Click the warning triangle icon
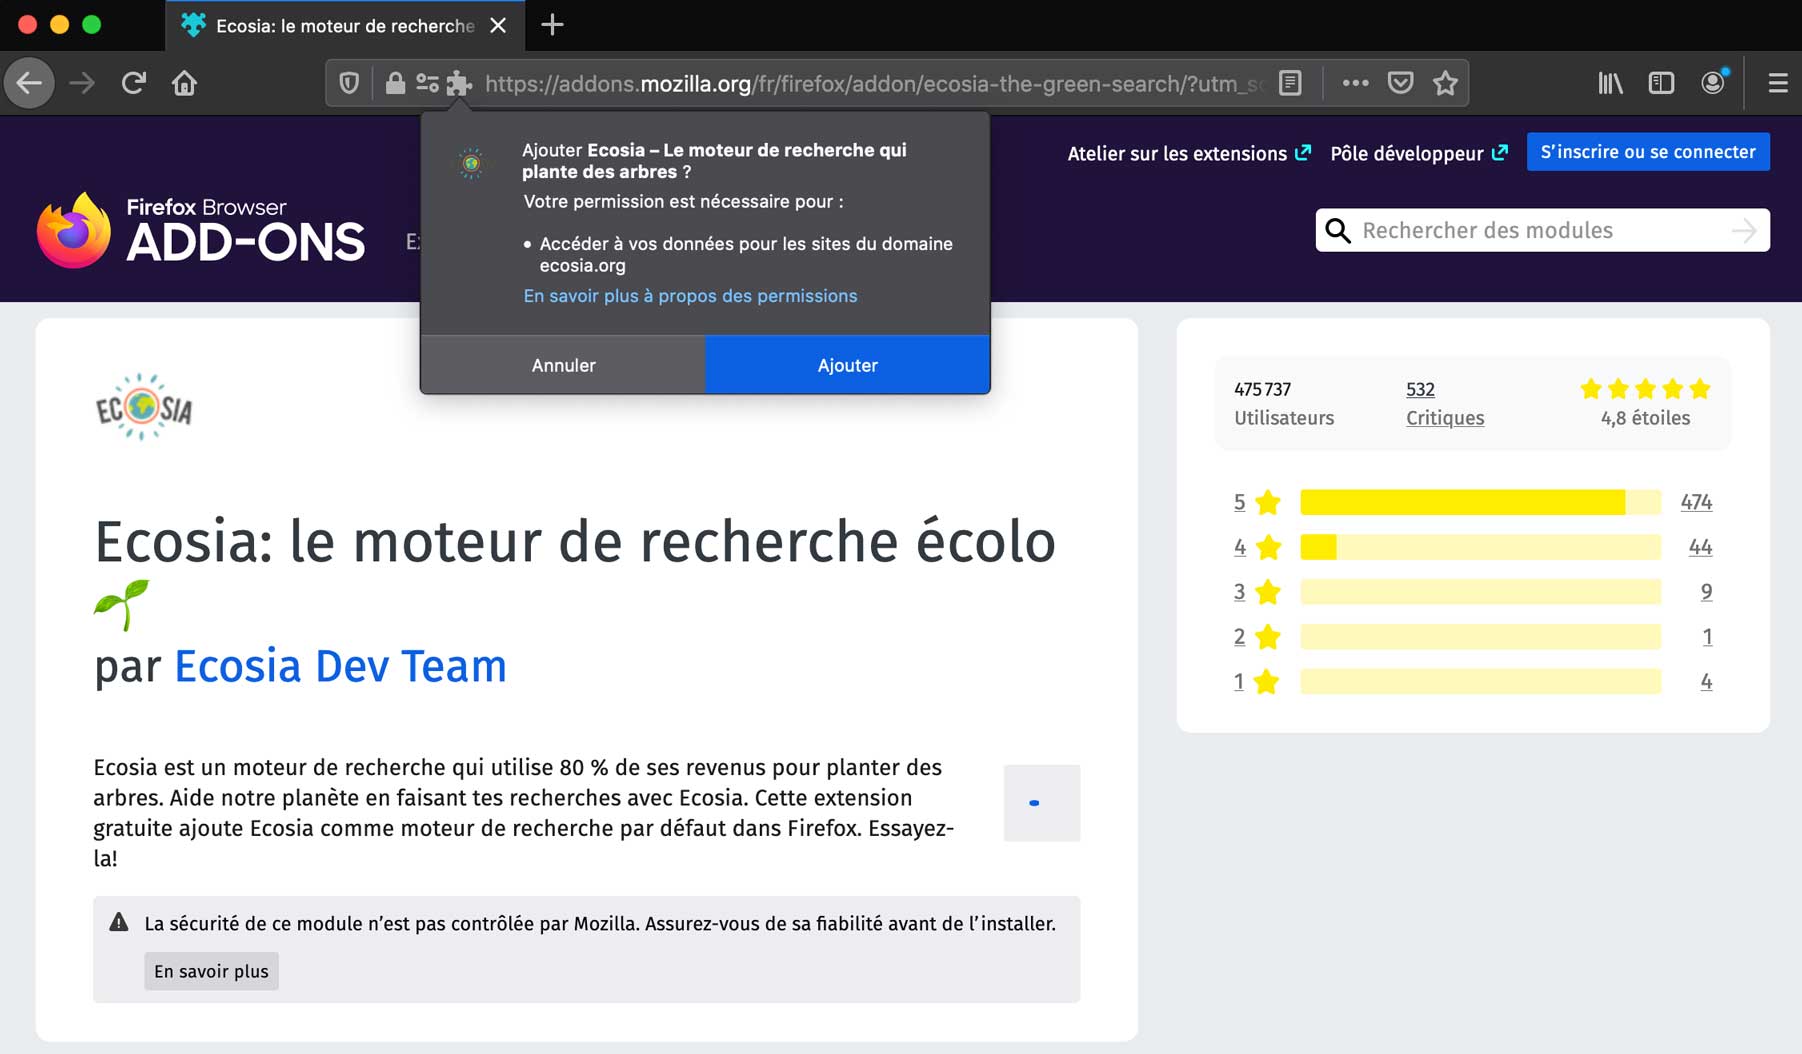Viewport: 1802px width, 1054px height. pos(119,922)
